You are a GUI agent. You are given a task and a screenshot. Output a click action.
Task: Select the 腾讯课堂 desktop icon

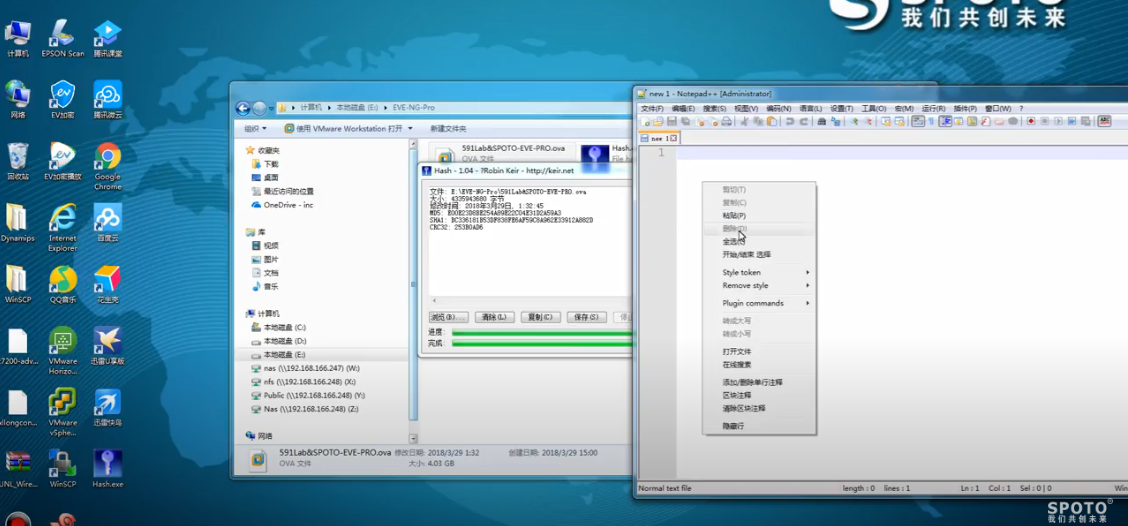click(107, 37)
